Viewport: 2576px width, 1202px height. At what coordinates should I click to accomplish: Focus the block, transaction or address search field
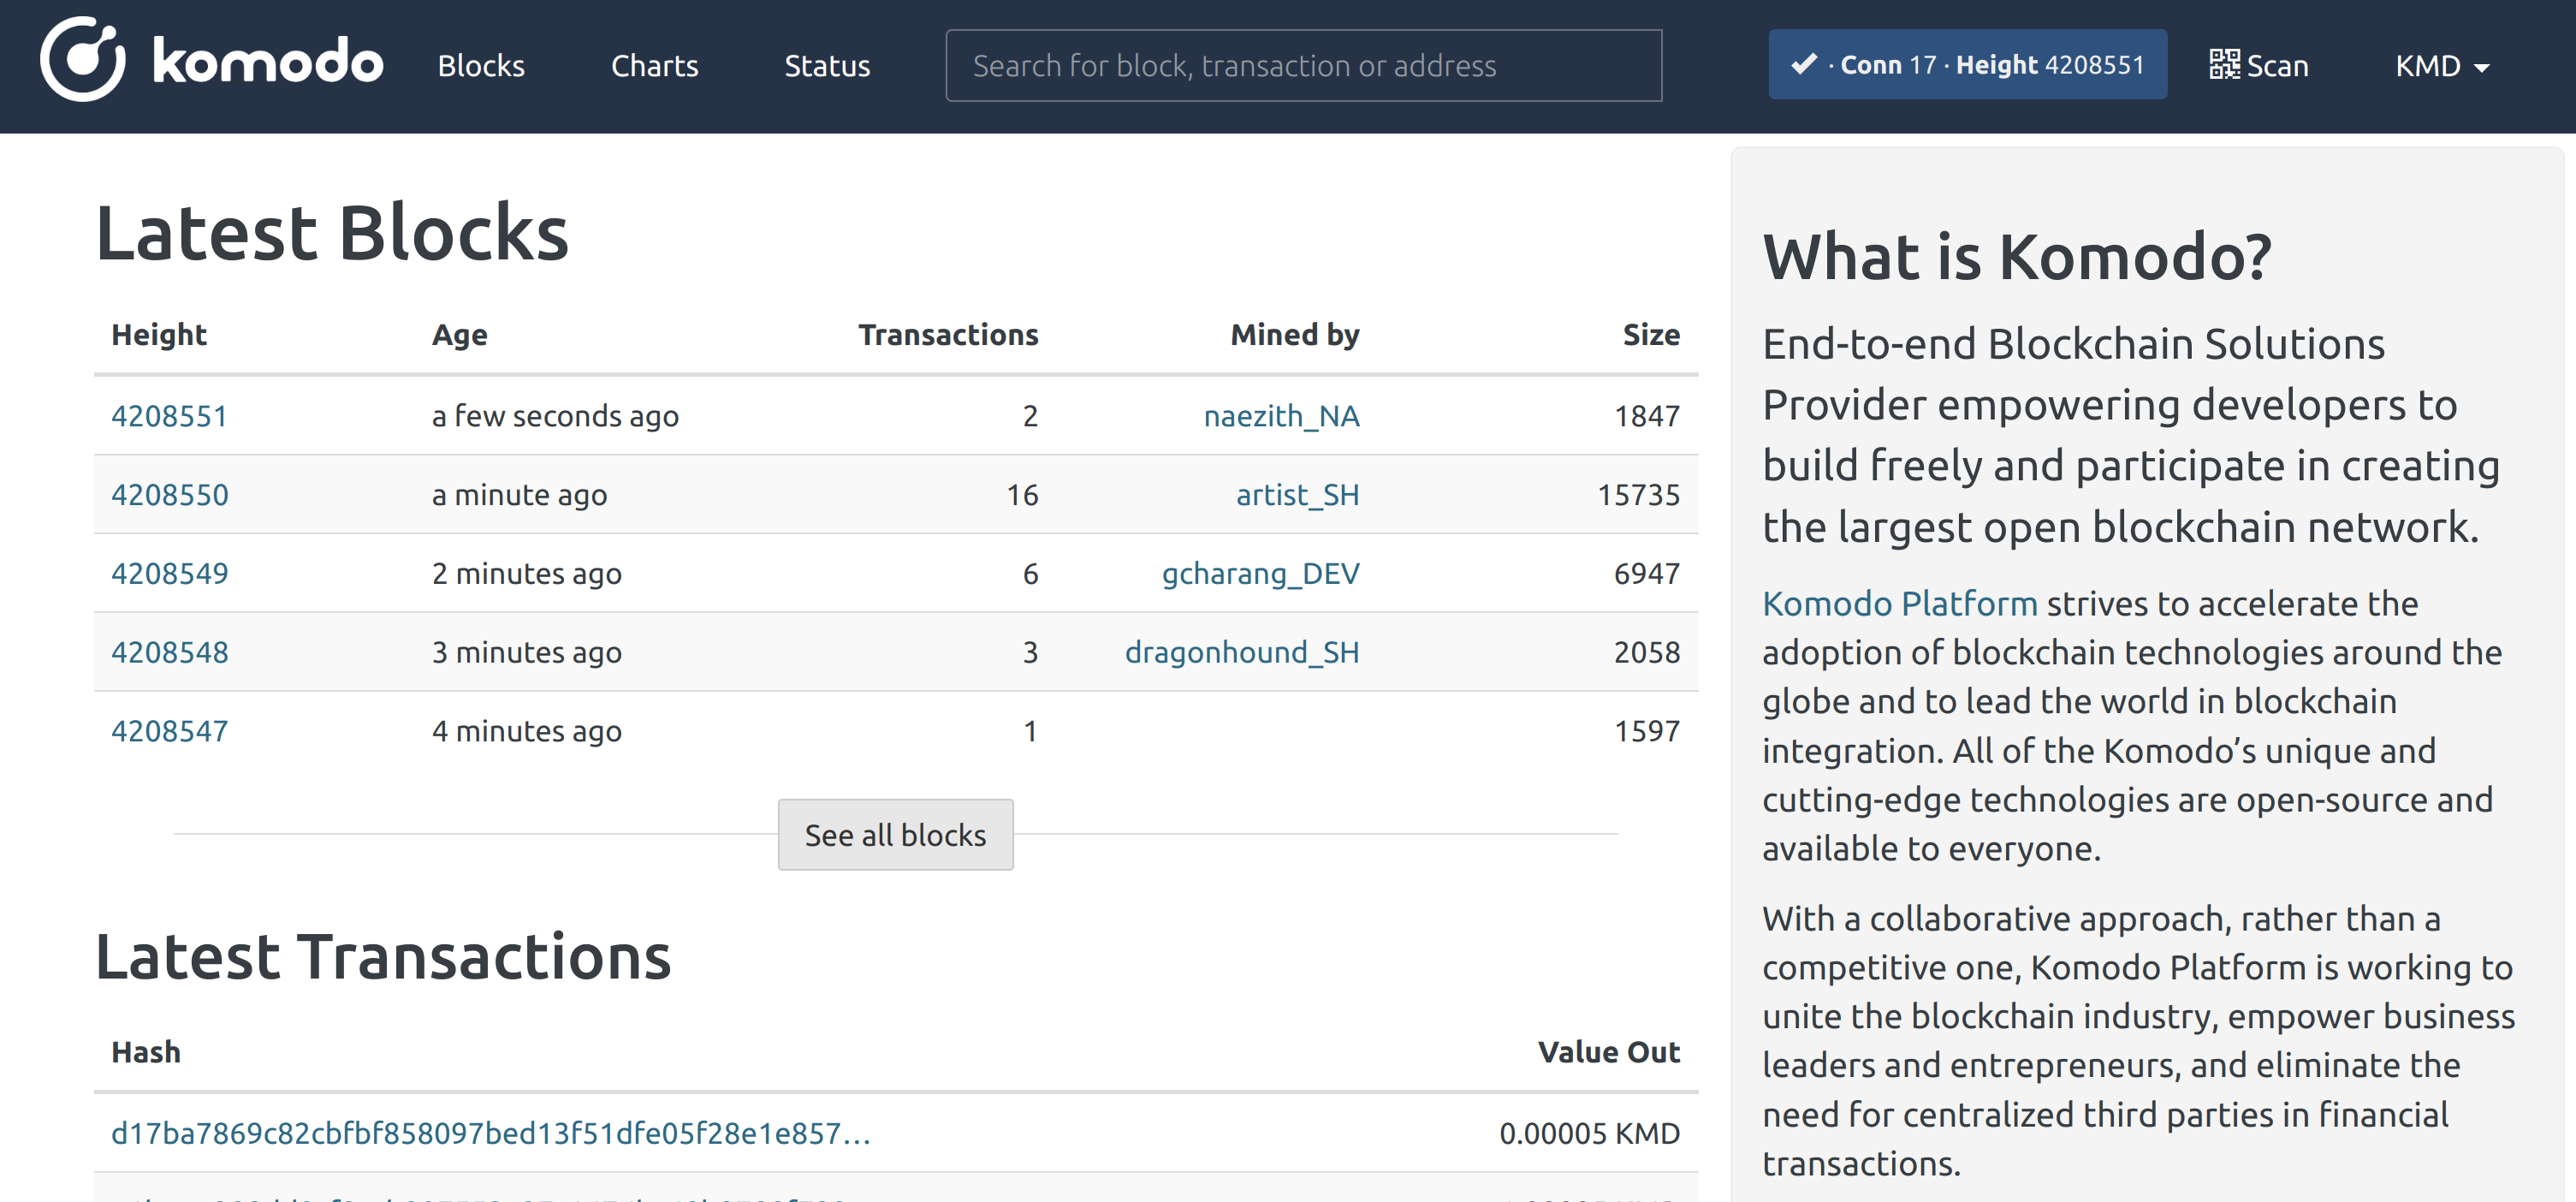point(1304,66)
